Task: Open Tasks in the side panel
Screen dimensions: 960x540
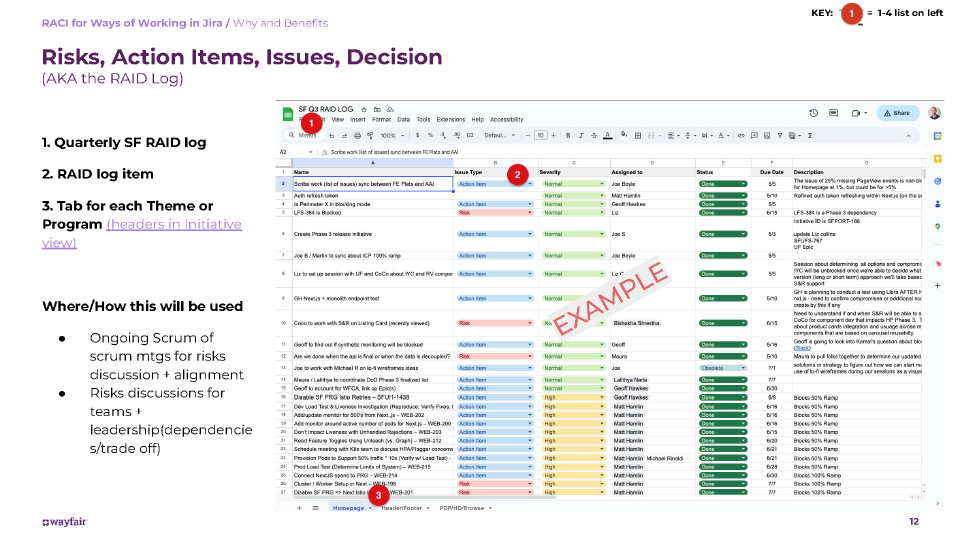Action: click(x=937, y=181)
